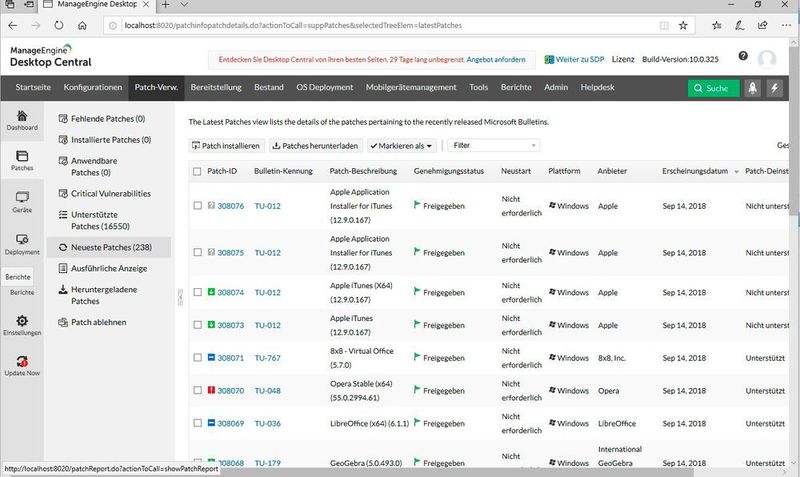Add page to favorites star icon
Screen dimensions: 800x477
click(x=683, y=25)
